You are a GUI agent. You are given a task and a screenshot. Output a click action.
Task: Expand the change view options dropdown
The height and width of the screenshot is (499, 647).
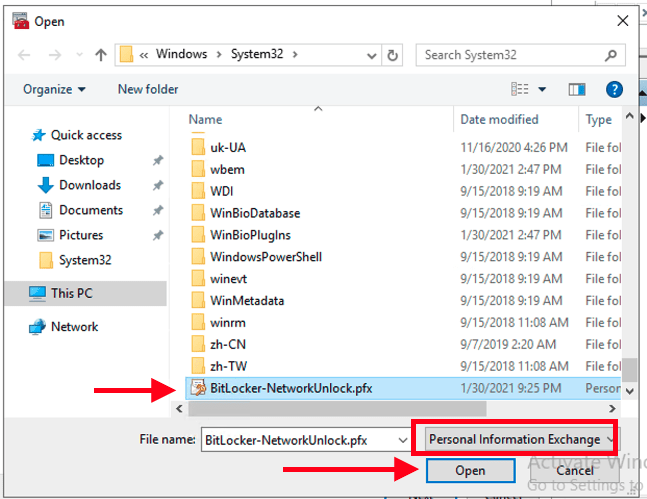(543, 89)
